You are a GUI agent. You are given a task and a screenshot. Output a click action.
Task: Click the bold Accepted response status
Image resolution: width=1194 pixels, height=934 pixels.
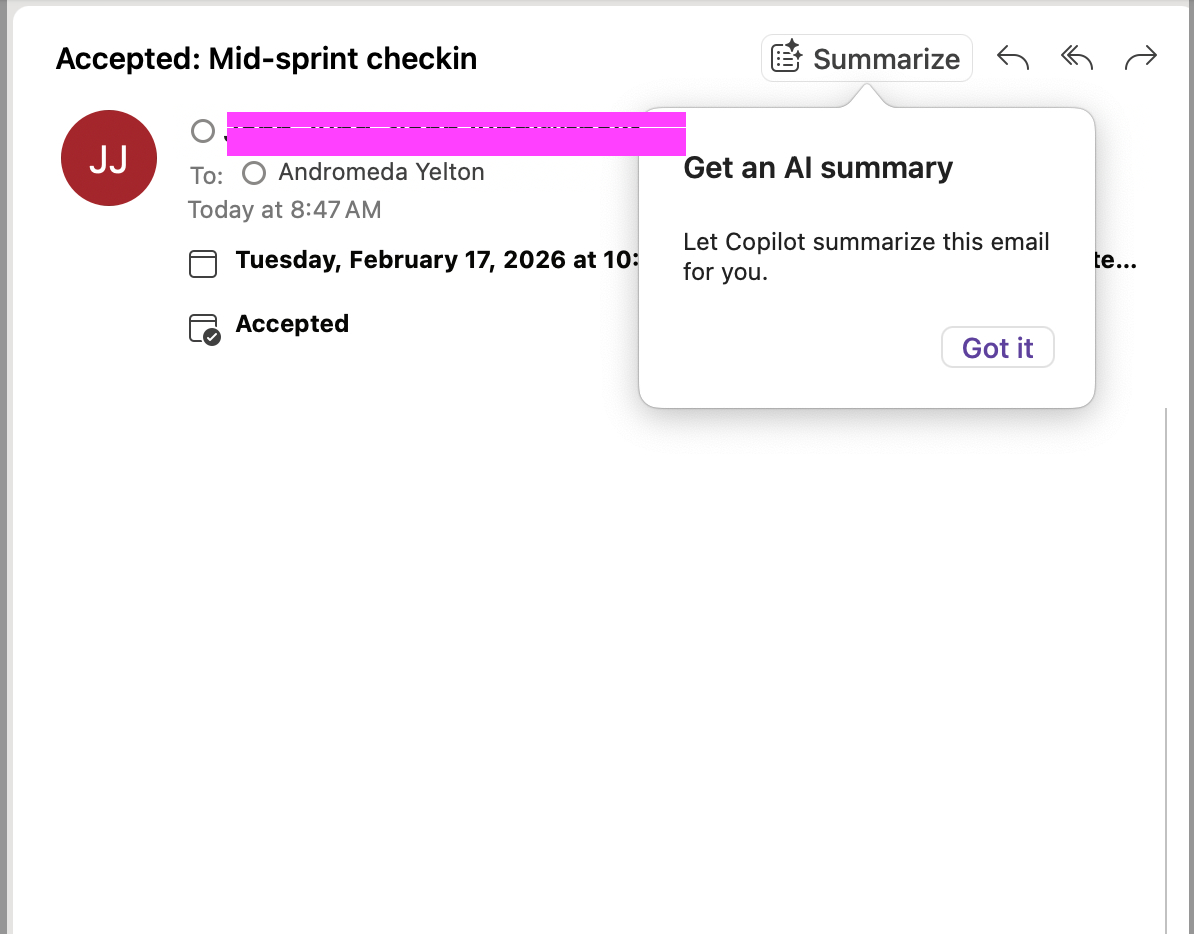(292, 324)
